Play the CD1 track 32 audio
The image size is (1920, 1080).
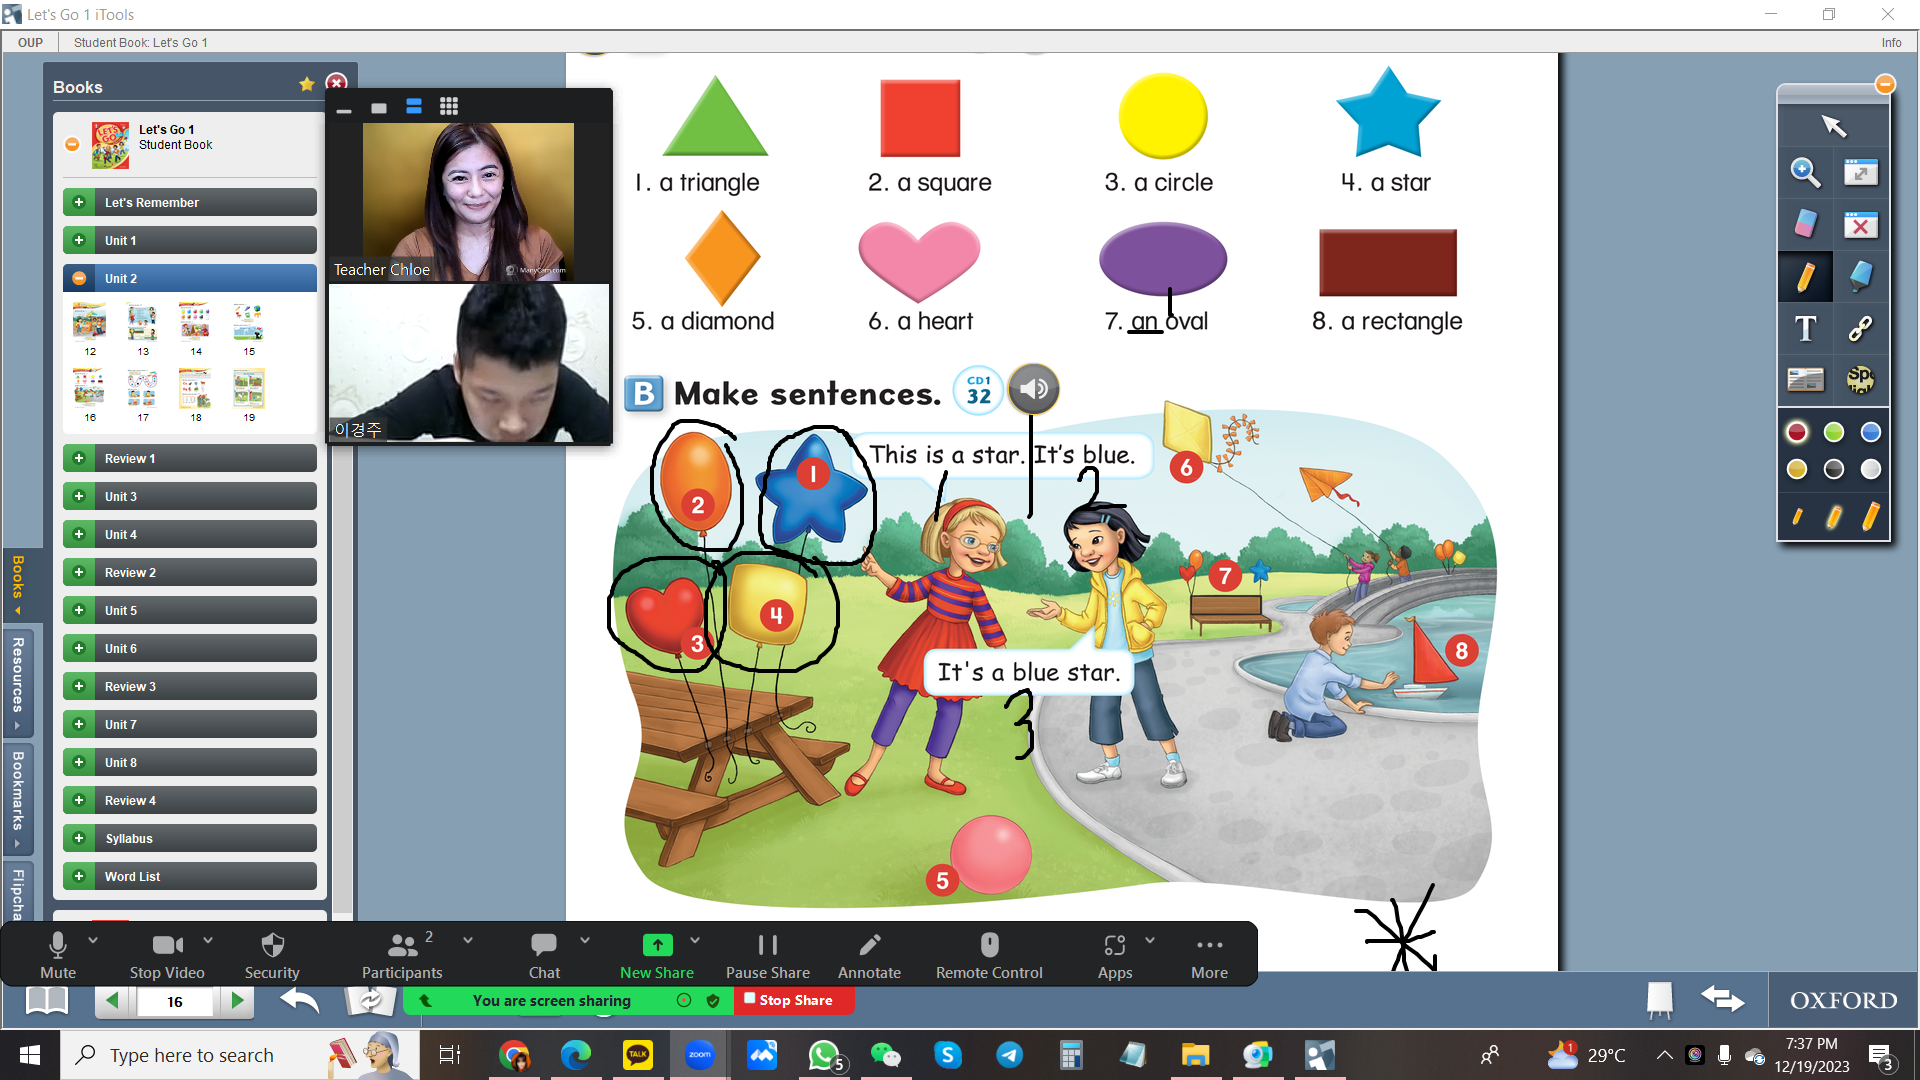click(x=1033, y=389)
